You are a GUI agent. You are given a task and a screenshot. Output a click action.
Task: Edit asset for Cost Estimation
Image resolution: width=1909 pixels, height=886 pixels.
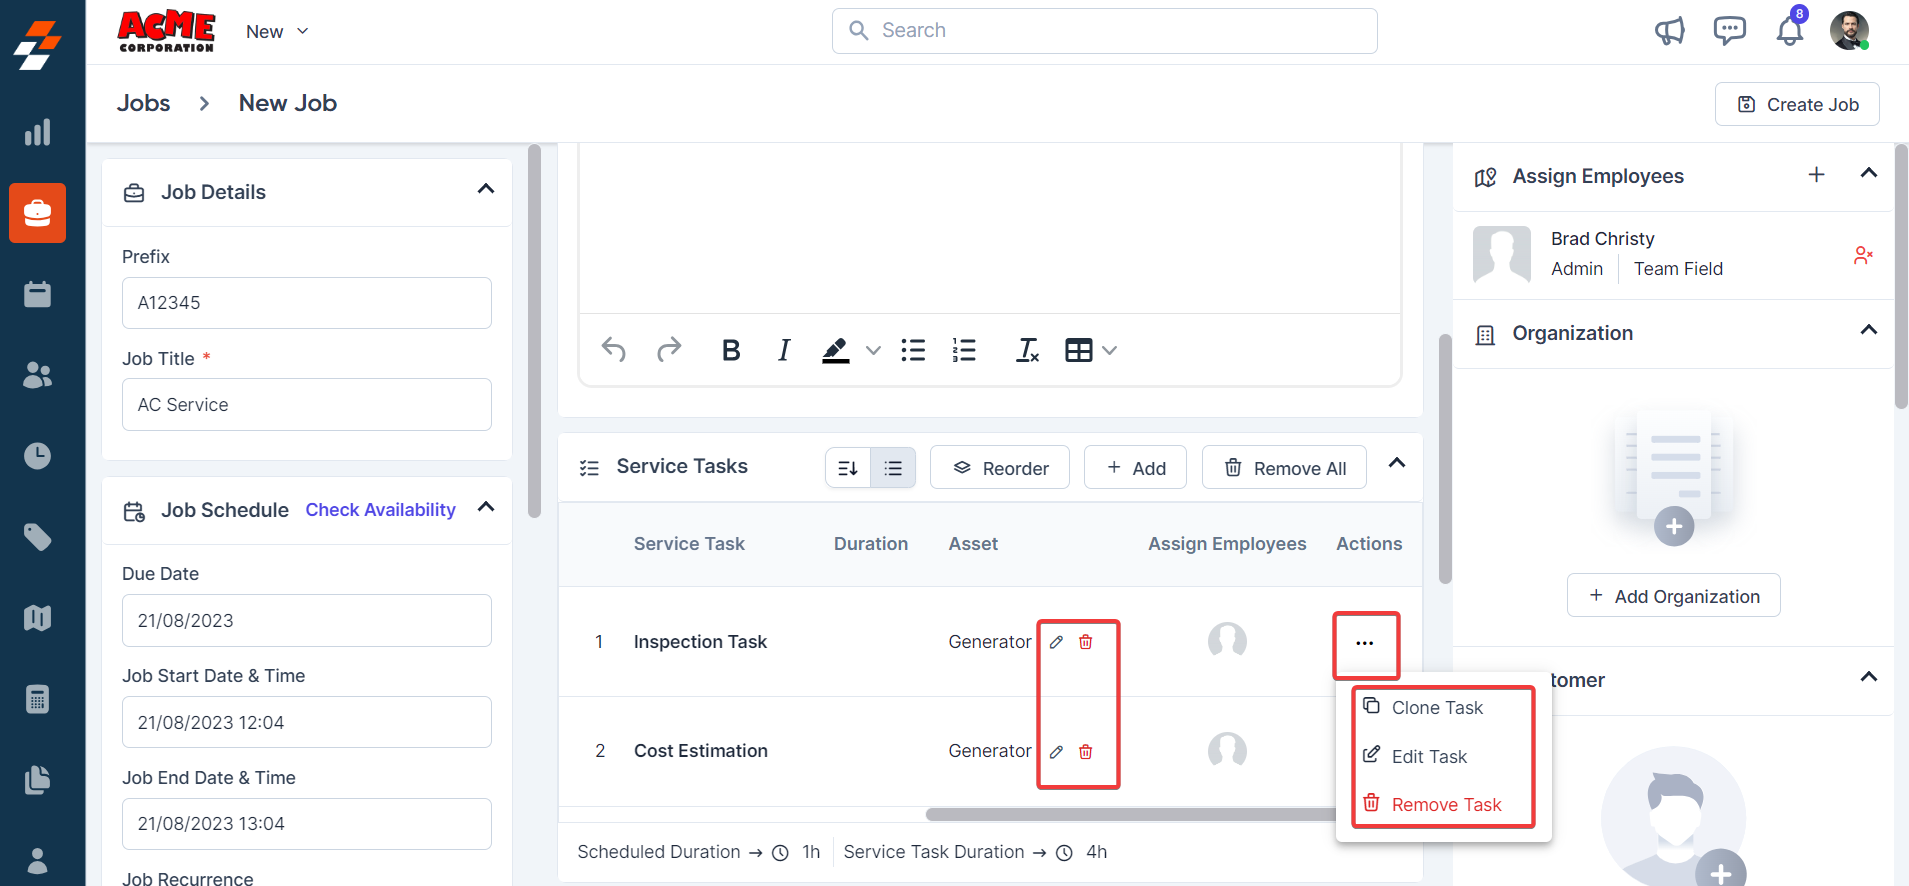click(x=1056, y=751)
